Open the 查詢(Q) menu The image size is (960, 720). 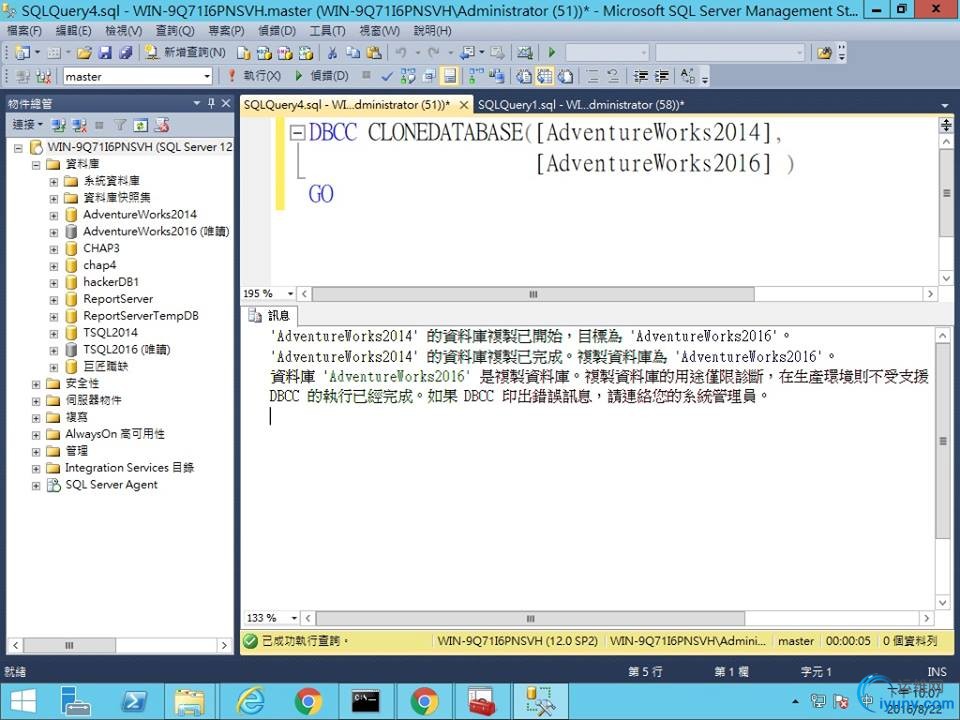click(x=175, y=30)
